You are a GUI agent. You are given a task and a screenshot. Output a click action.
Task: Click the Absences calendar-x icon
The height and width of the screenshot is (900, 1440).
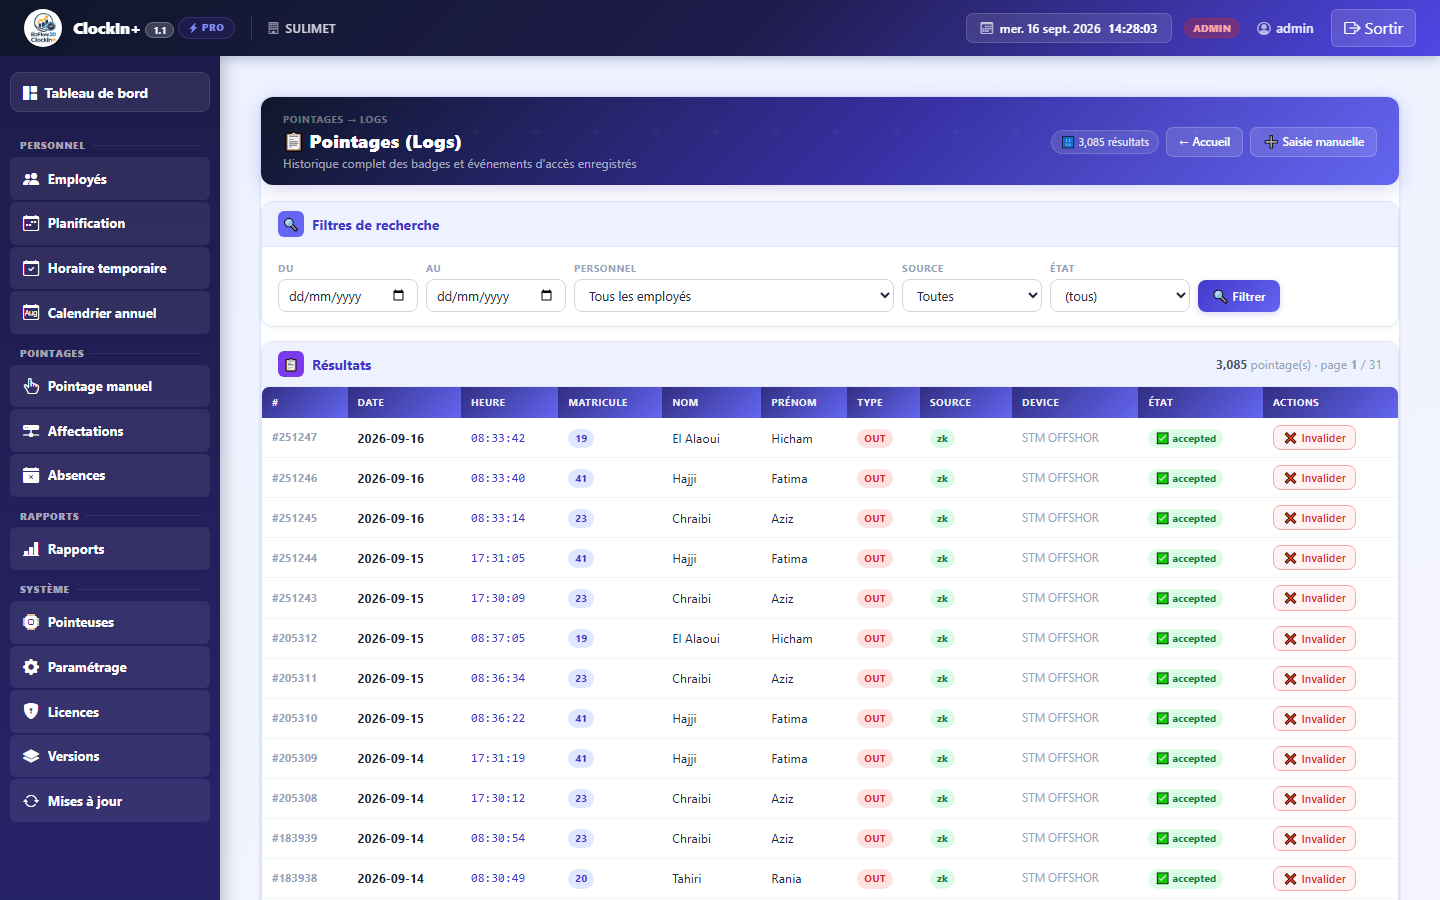(31, 475)
